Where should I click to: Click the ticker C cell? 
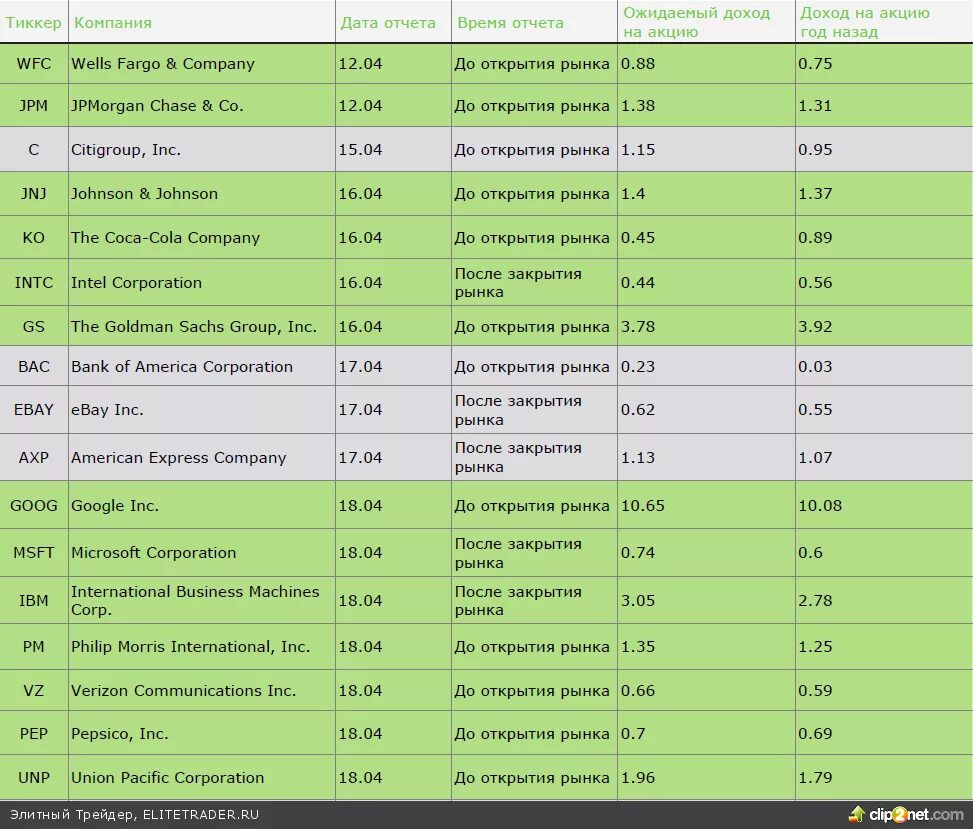[34, 150]
